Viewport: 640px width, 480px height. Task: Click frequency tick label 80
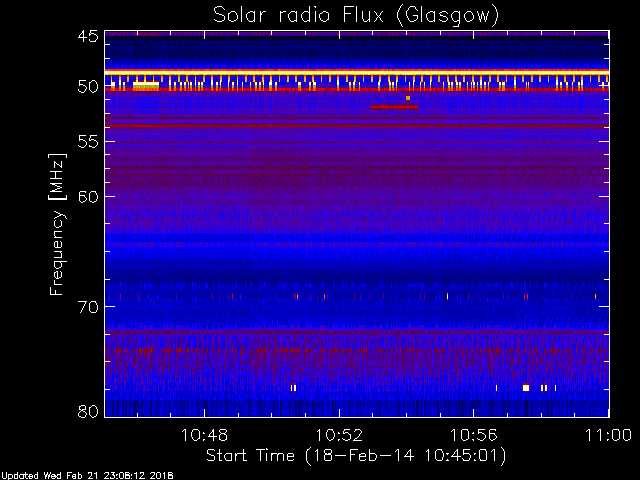[x=88, y=411]
